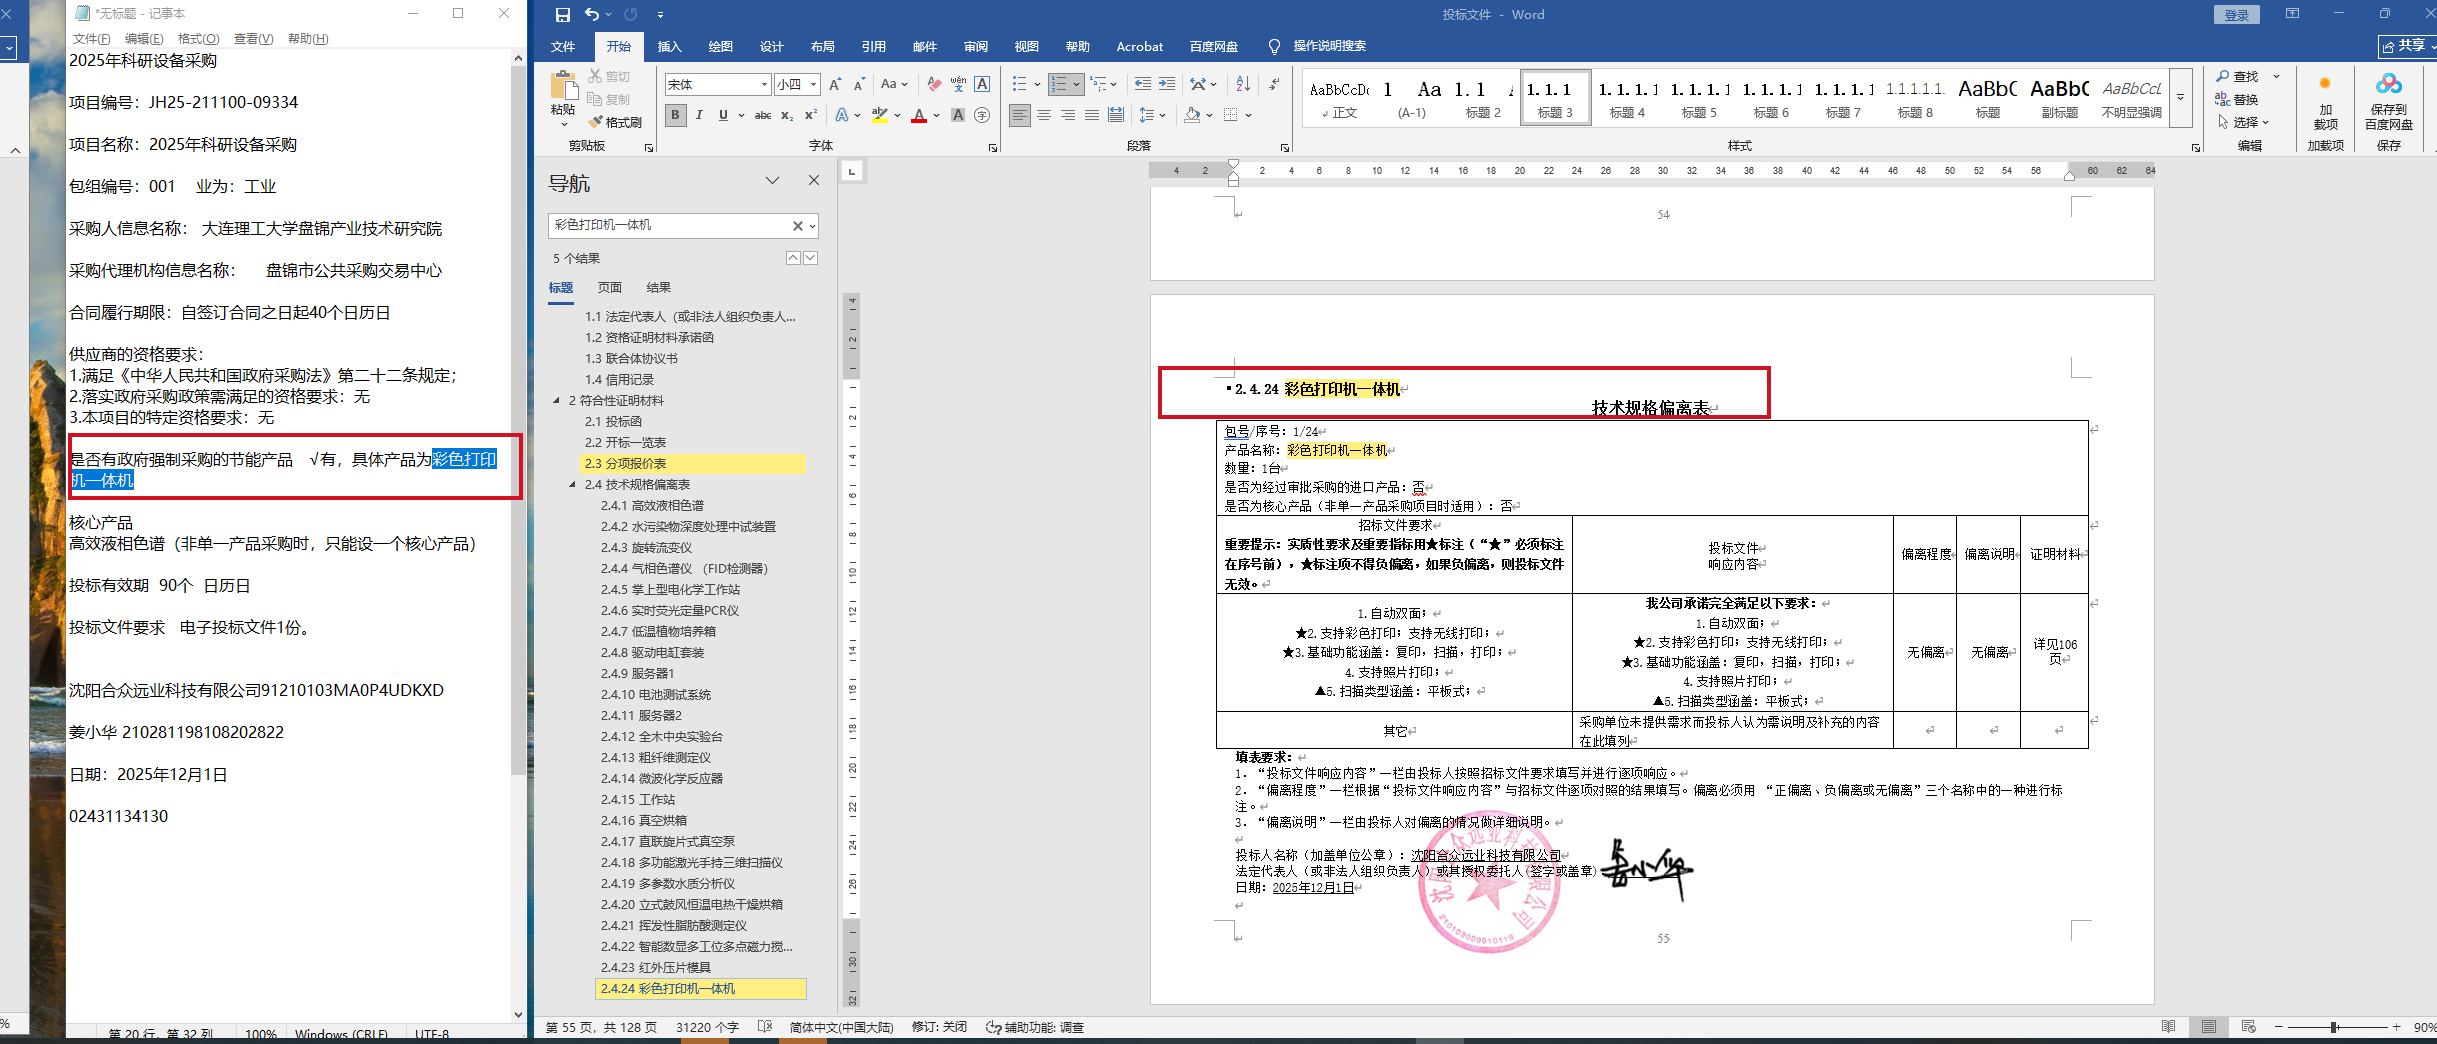
Task: Toggle strikethrough (abc) formatting
Action: tap(762, 115)
